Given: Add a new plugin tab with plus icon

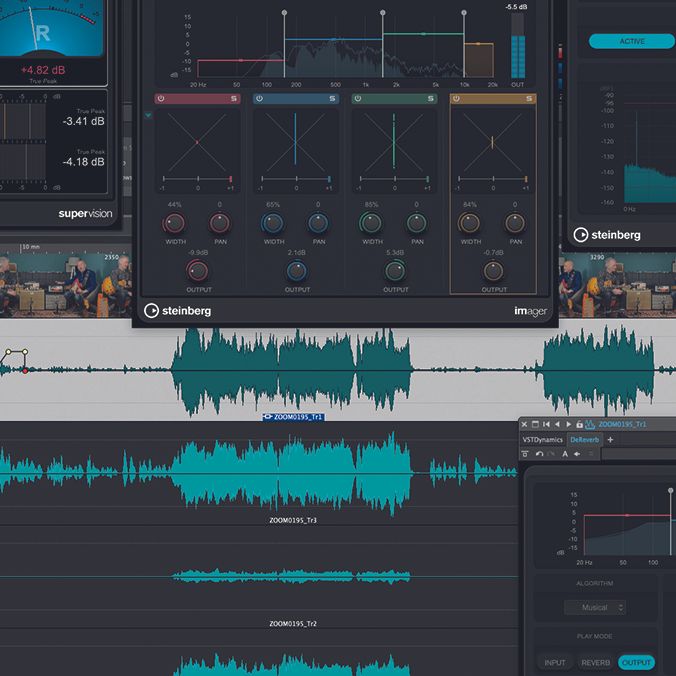Looking at the screenshot, I should (610, 440).
